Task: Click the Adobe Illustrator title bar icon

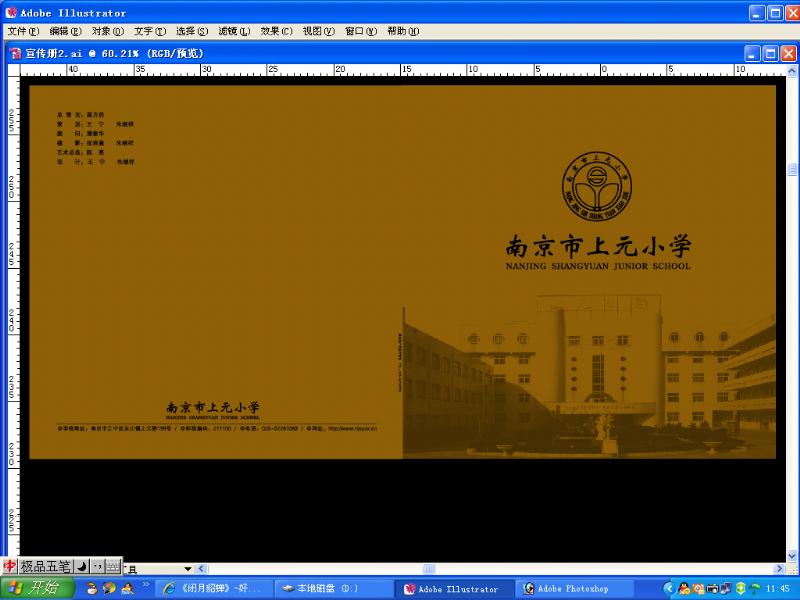Action: pyautogui.click(x=11, y=13)
